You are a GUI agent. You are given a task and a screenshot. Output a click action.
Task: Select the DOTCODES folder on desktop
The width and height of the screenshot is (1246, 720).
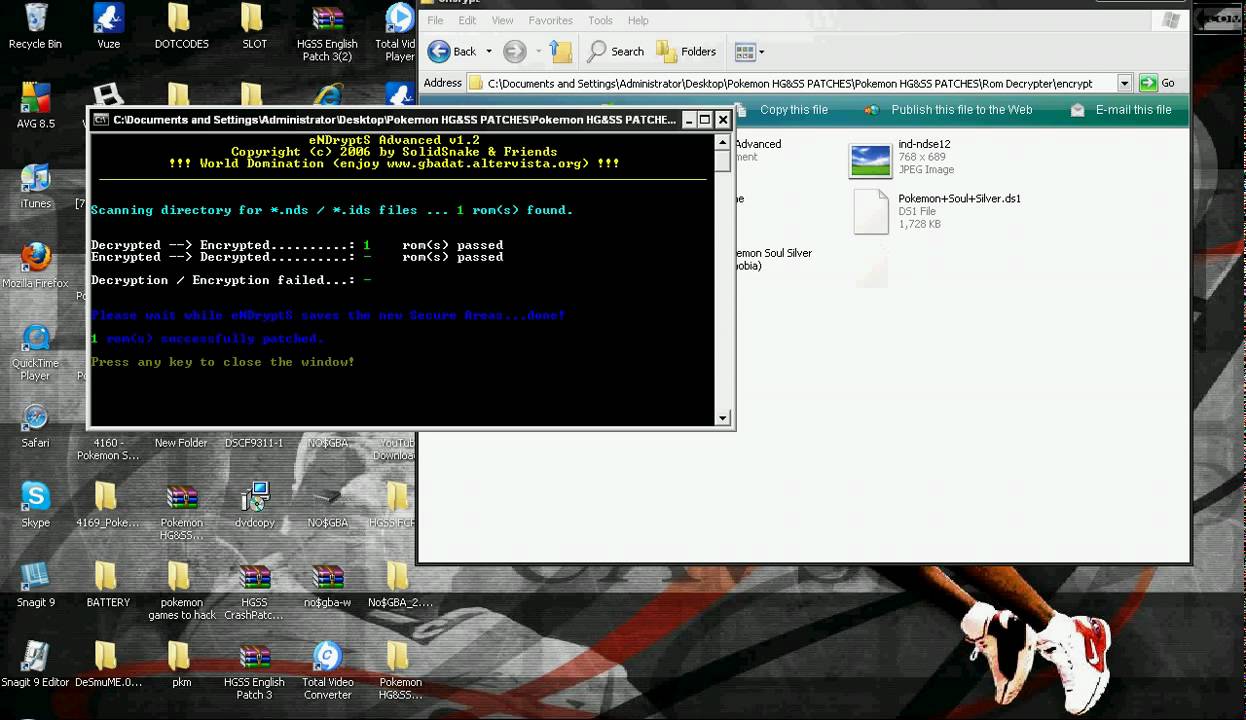(x=181, y=26)
